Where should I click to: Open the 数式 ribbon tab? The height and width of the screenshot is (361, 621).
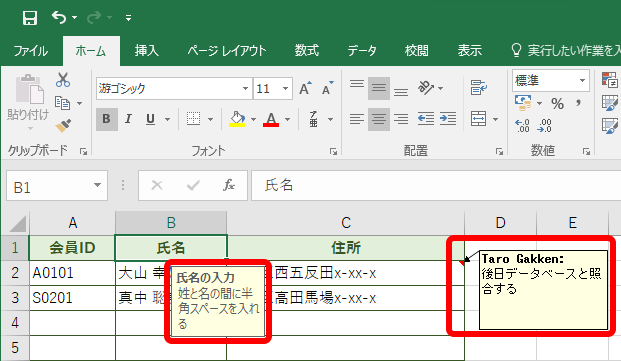click(x=307, y=50)
